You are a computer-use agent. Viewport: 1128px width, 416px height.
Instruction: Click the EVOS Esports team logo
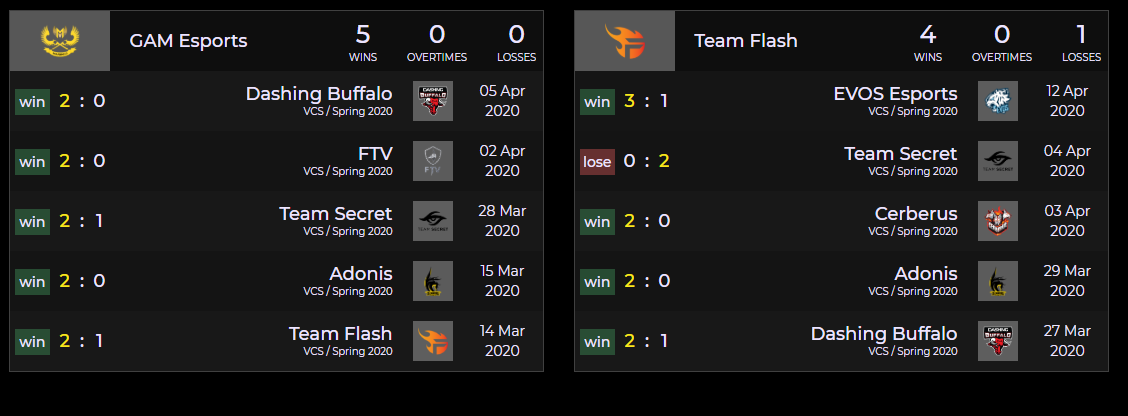tap(998, 101)
